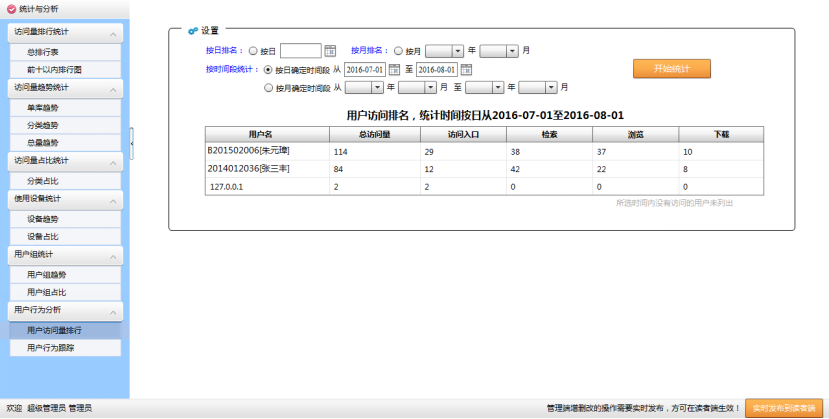The height and width of the screenshot is (419, 829).
Task: Click the 统计与分析 header icon
Action: [x=11, y=9]
